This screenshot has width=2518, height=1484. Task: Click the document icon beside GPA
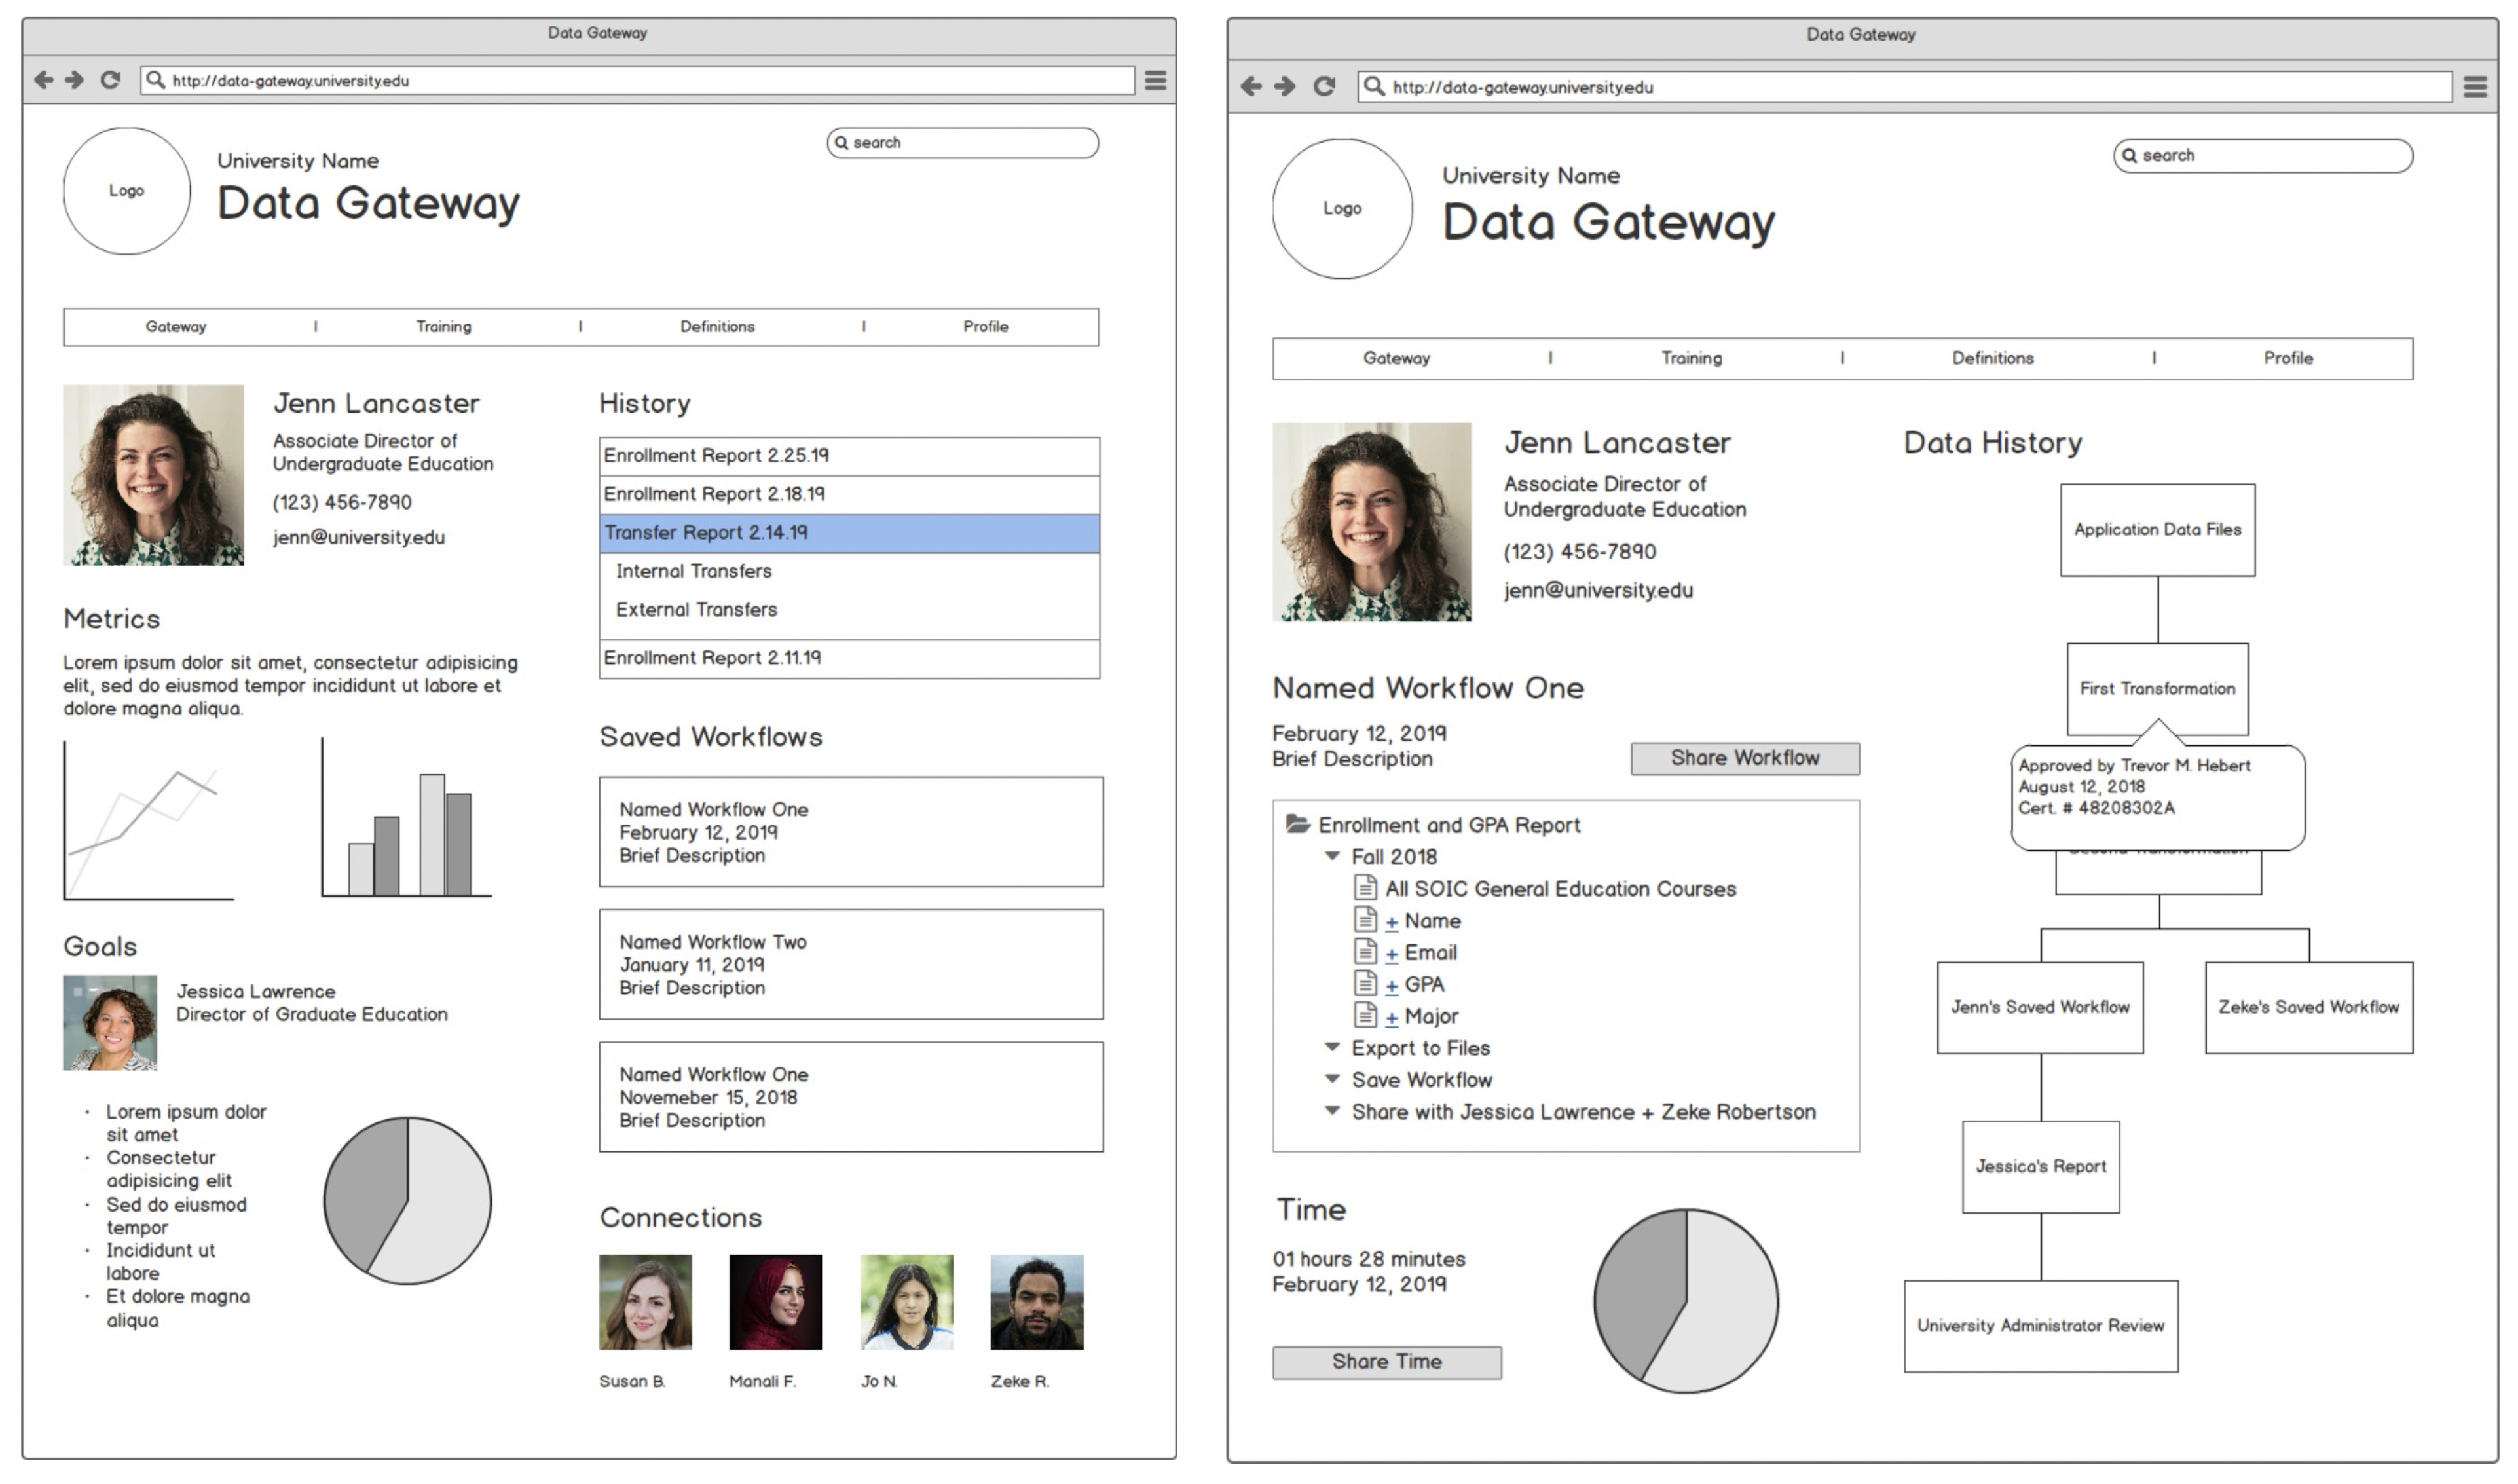pyautogui.click(x=1365, y=984)
